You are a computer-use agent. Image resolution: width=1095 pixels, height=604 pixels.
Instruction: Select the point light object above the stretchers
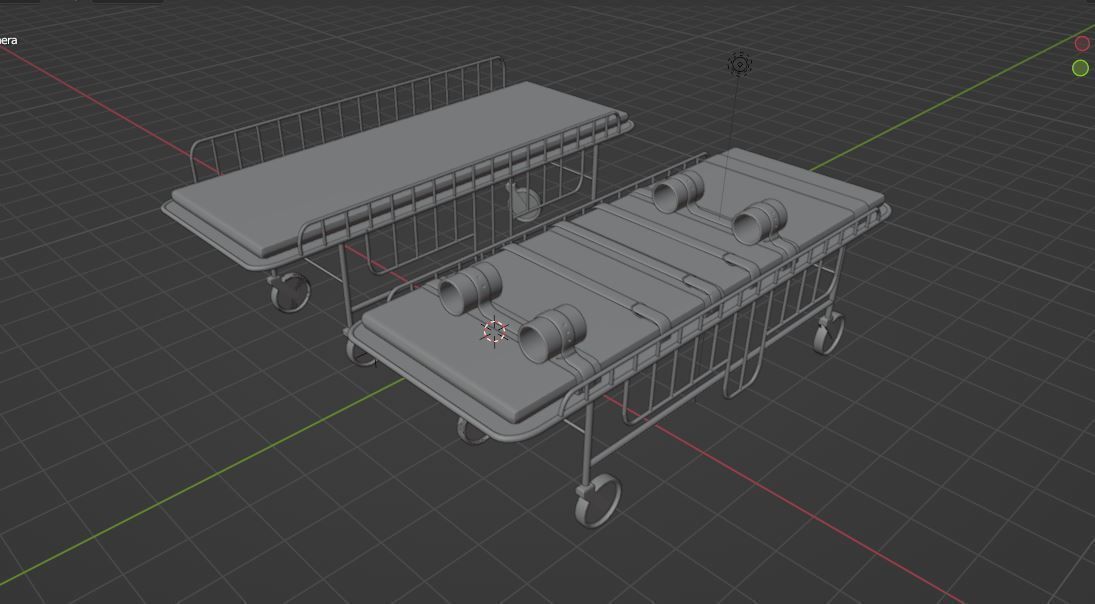click(x=740, y=65)
